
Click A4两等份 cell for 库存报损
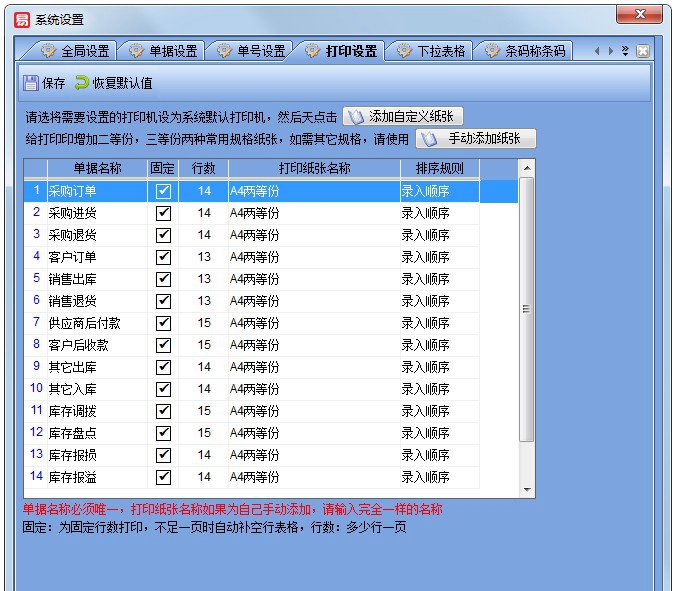tap(314, 455)
